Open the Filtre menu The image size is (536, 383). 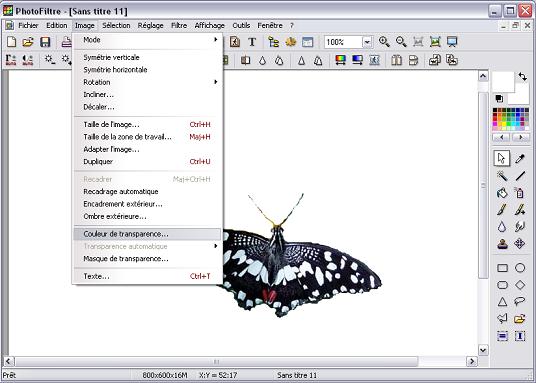(x=179, y=25)
